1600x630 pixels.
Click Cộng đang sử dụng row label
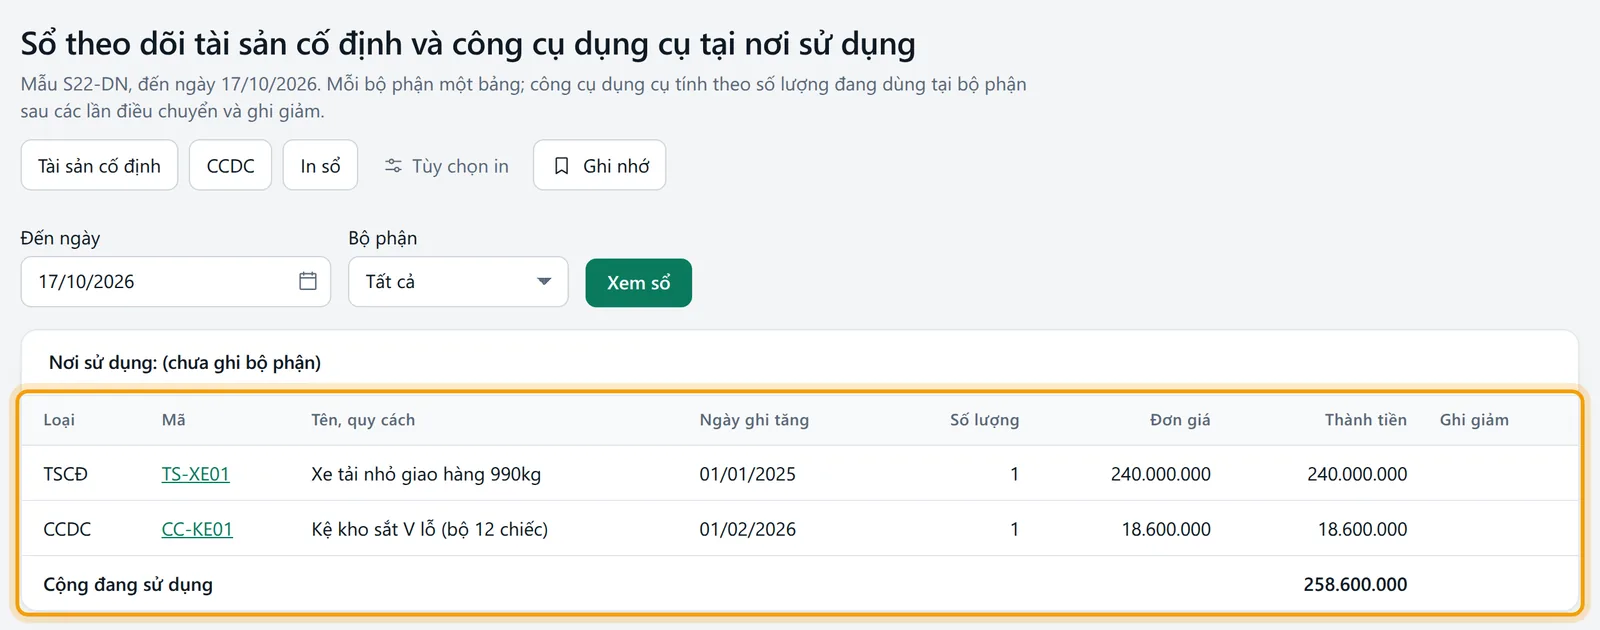pyautogui.click(x=128, y=584)
